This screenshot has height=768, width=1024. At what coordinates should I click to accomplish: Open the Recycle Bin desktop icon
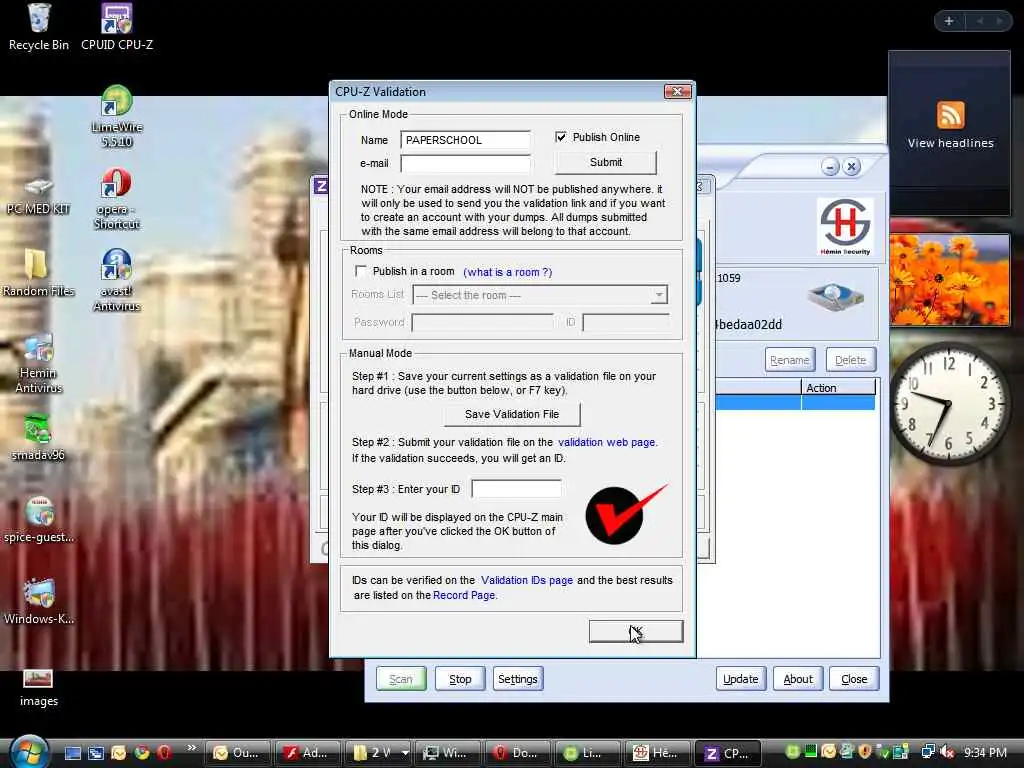[39, 27]
